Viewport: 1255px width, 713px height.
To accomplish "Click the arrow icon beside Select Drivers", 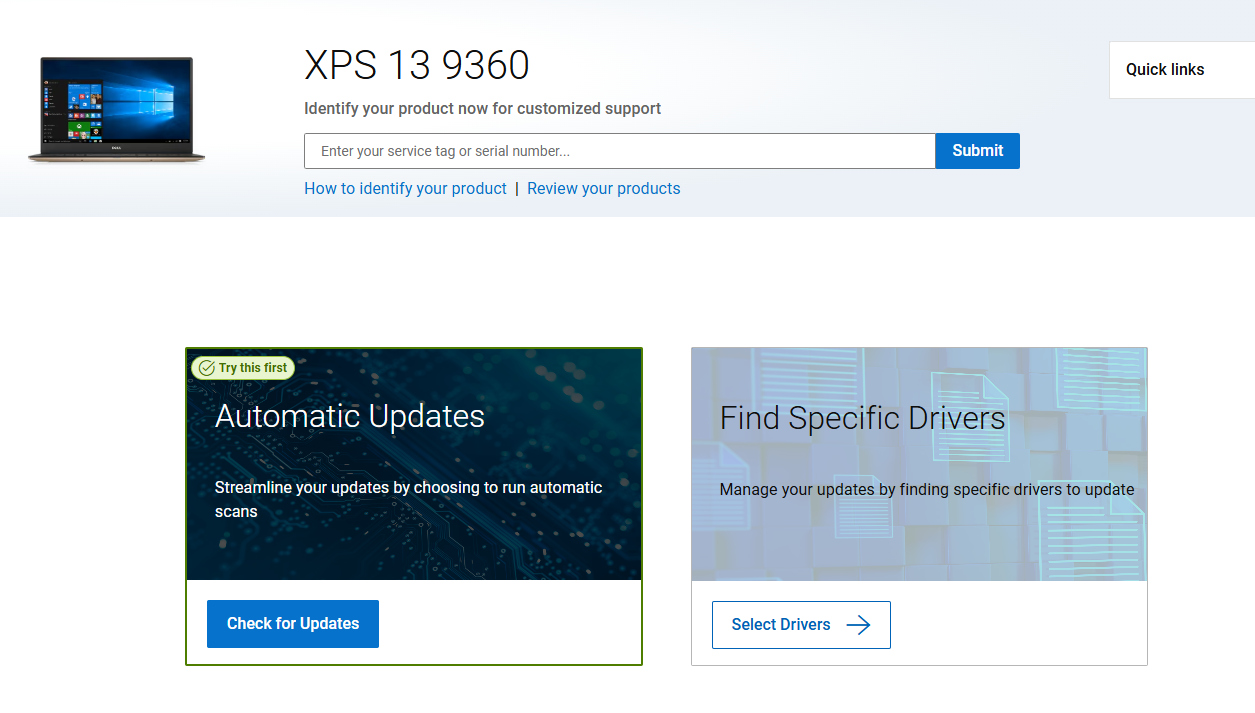I will [x=858, y=625].
